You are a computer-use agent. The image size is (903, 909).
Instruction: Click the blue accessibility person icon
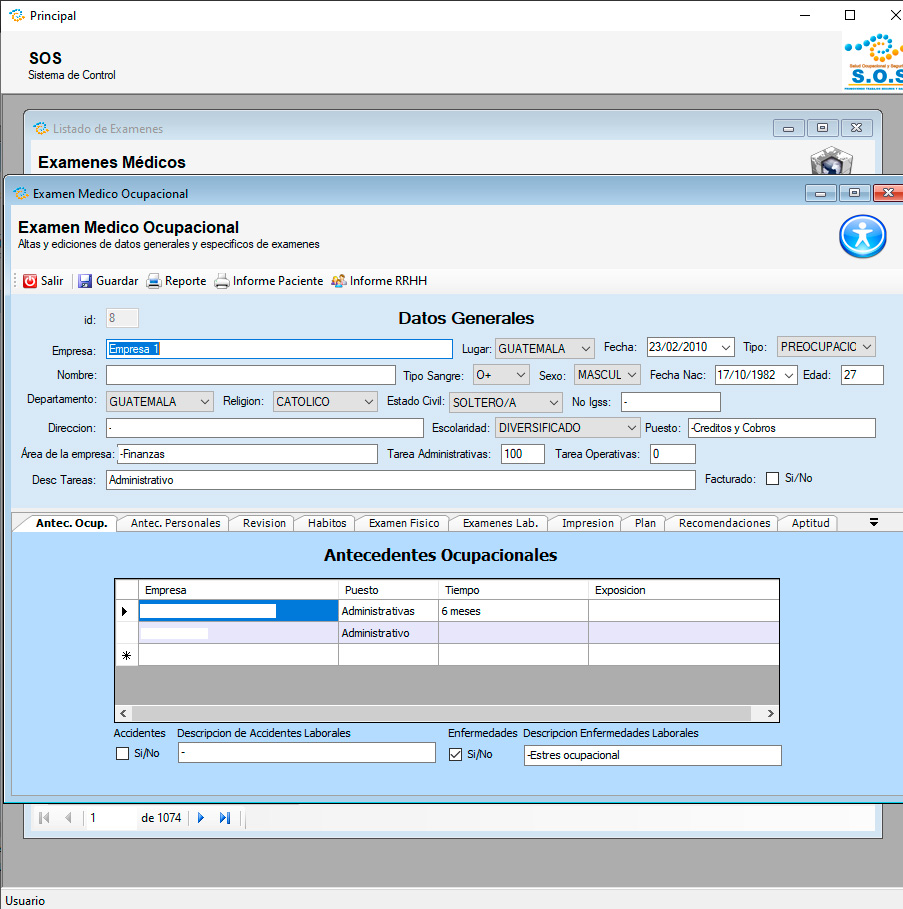tap(862, 236)
